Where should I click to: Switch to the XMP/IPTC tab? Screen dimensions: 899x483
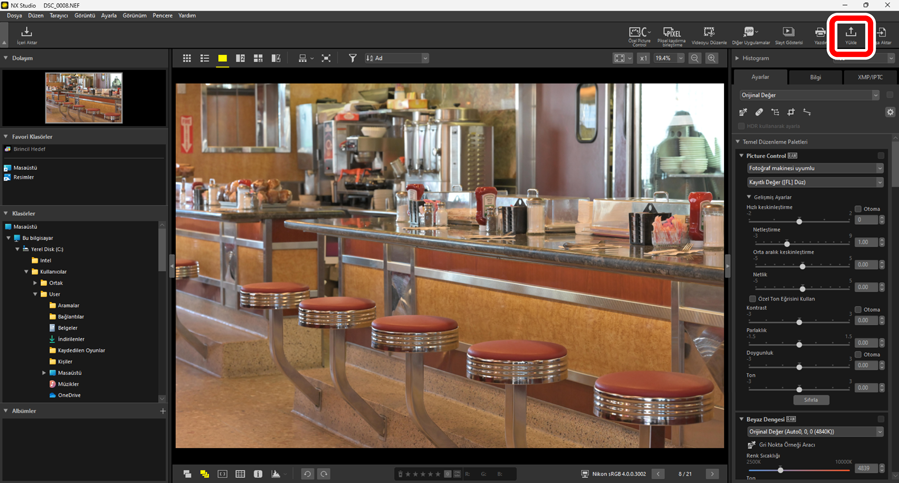pos(870,77)
